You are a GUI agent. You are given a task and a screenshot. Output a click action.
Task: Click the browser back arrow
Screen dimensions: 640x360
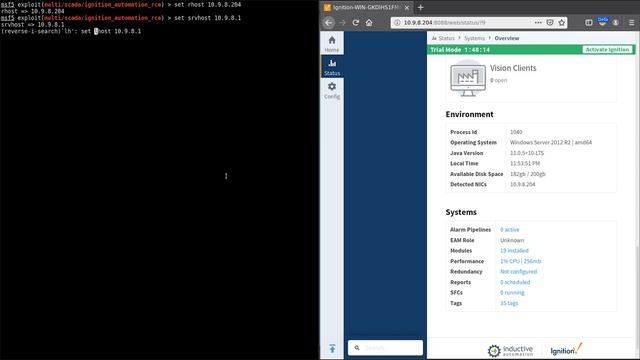pos(329,22)
